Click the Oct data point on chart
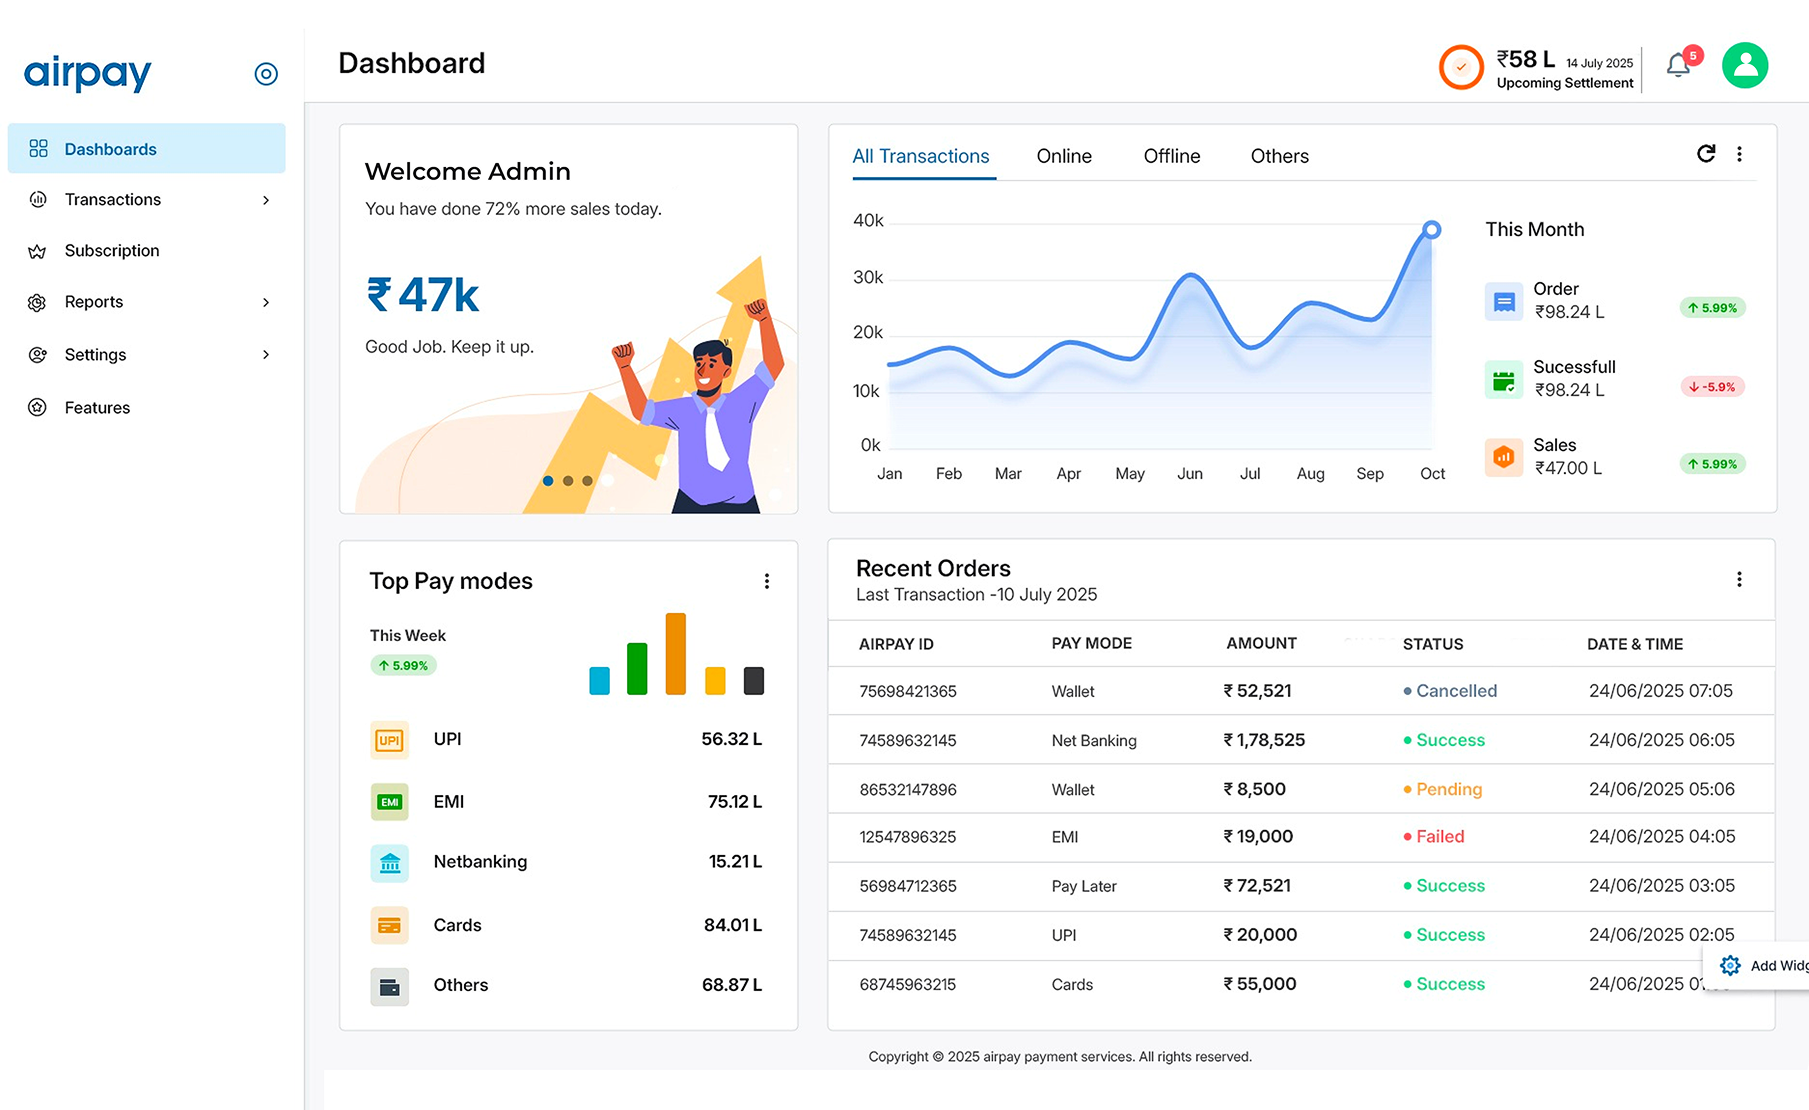 pos(1432,230)
